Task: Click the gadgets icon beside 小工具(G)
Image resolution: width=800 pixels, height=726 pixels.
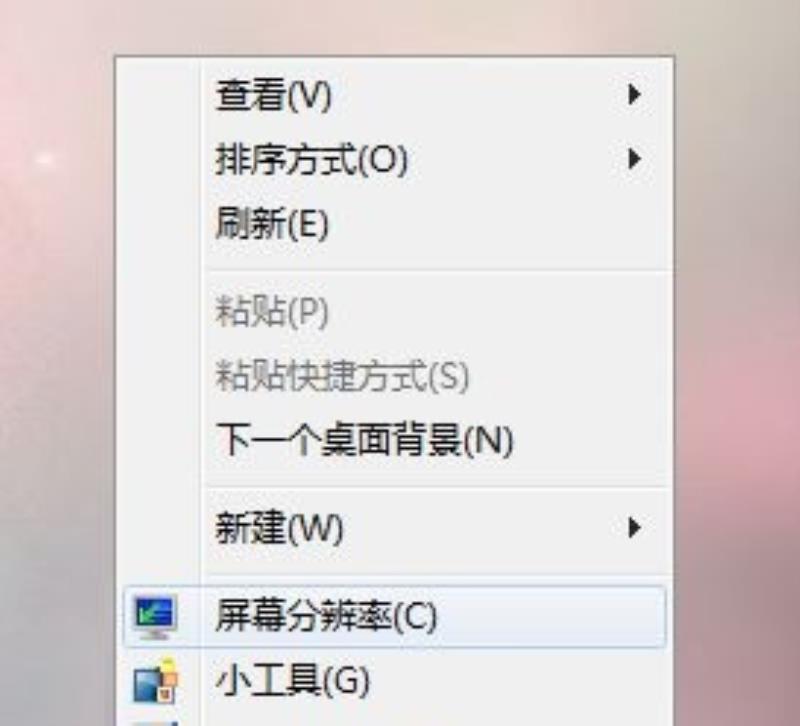Action: point(156,681)
